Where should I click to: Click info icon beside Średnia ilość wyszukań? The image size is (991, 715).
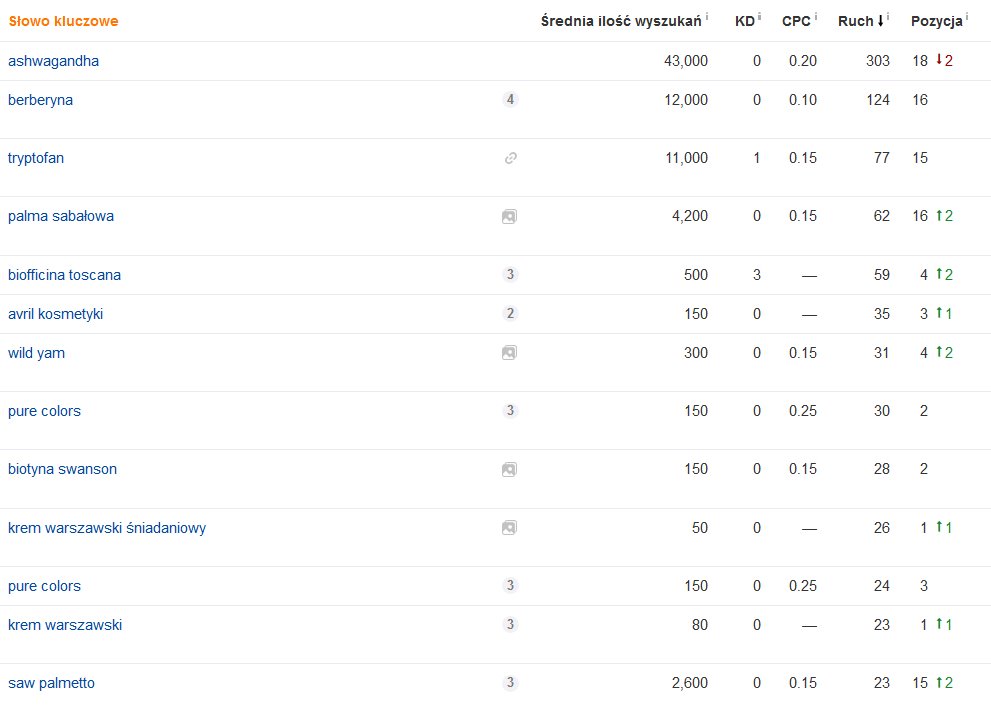(706, 17)
